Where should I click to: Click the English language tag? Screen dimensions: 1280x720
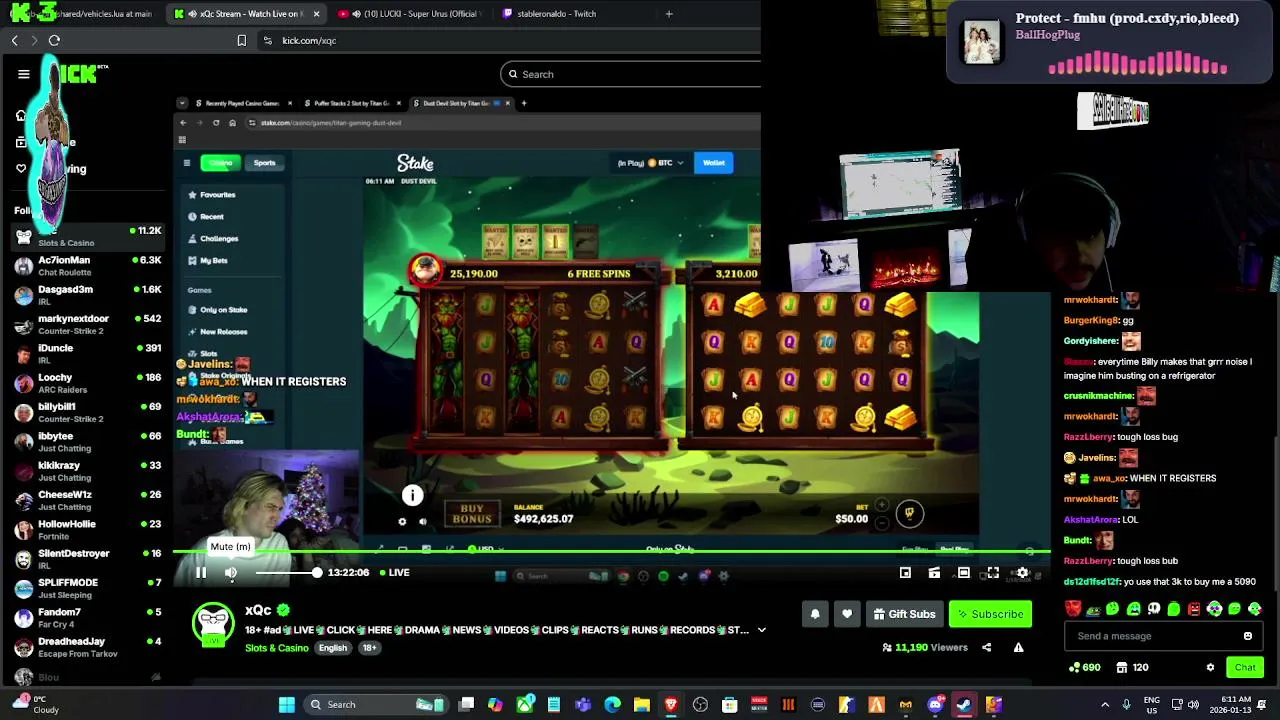333,648
